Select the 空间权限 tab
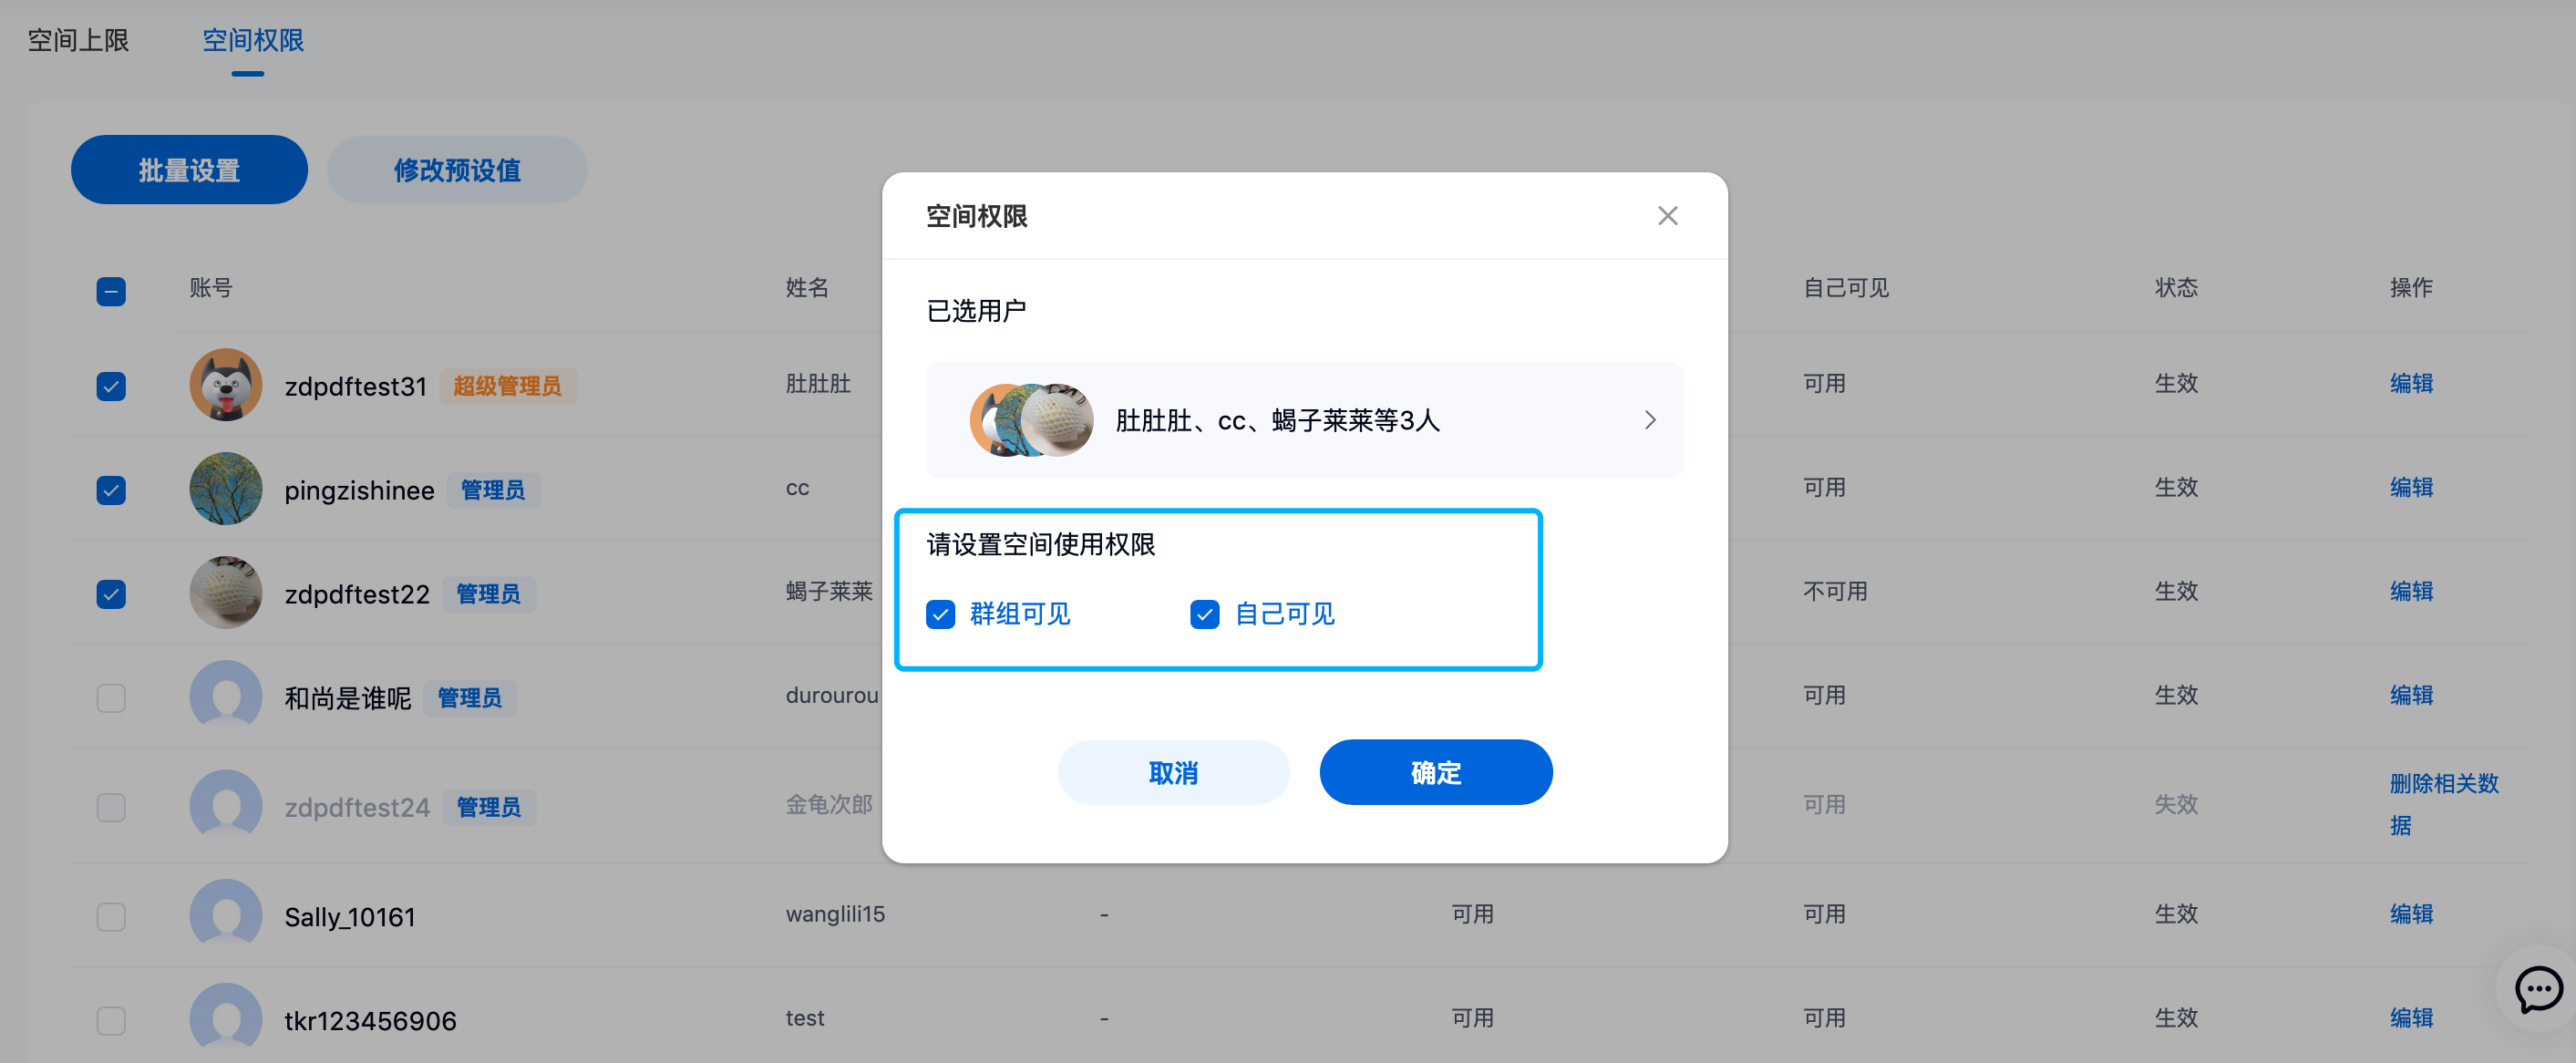This screenshot has width=2576, height=1063. pyautogui.click(x=253, y=40)
